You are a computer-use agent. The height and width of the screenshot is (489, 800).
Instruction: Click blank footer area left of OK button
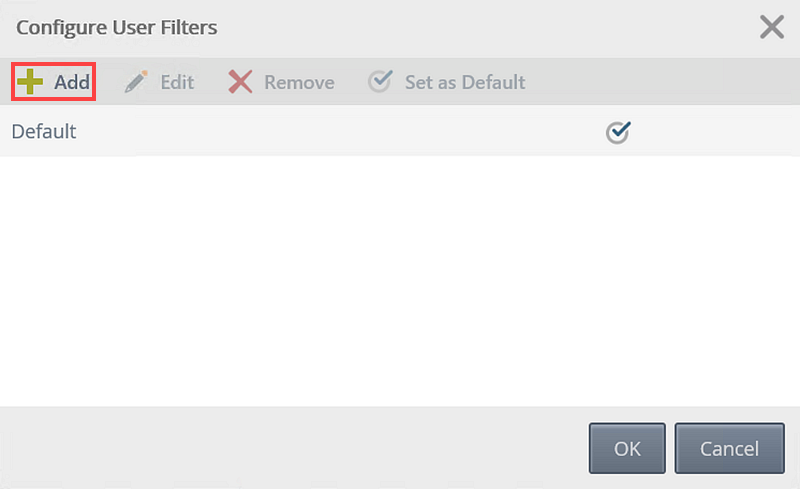click(293, 448)
